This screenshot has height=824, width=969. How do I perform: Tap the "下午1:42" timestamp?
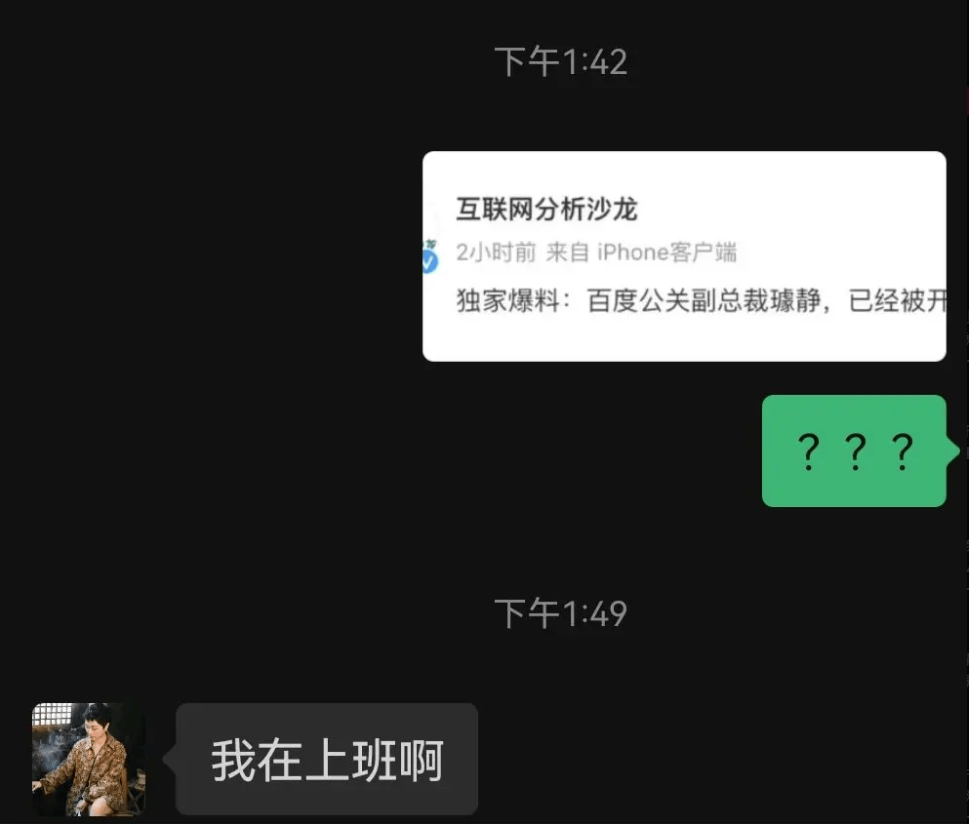(561, 62)
